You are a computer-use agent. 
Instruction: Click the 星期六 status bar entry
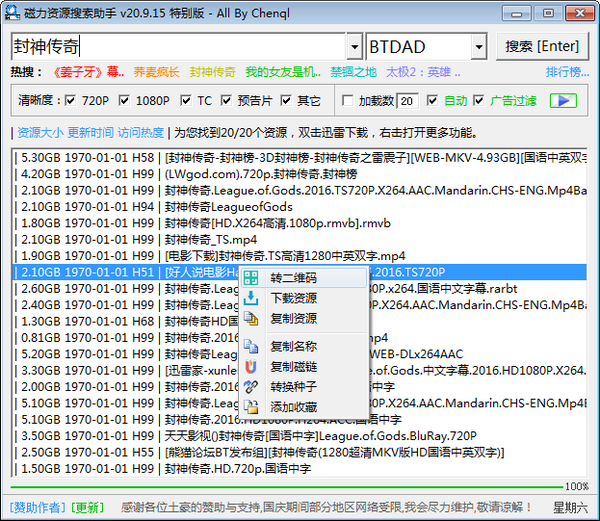pyautogui.click(x=570, y=508)
